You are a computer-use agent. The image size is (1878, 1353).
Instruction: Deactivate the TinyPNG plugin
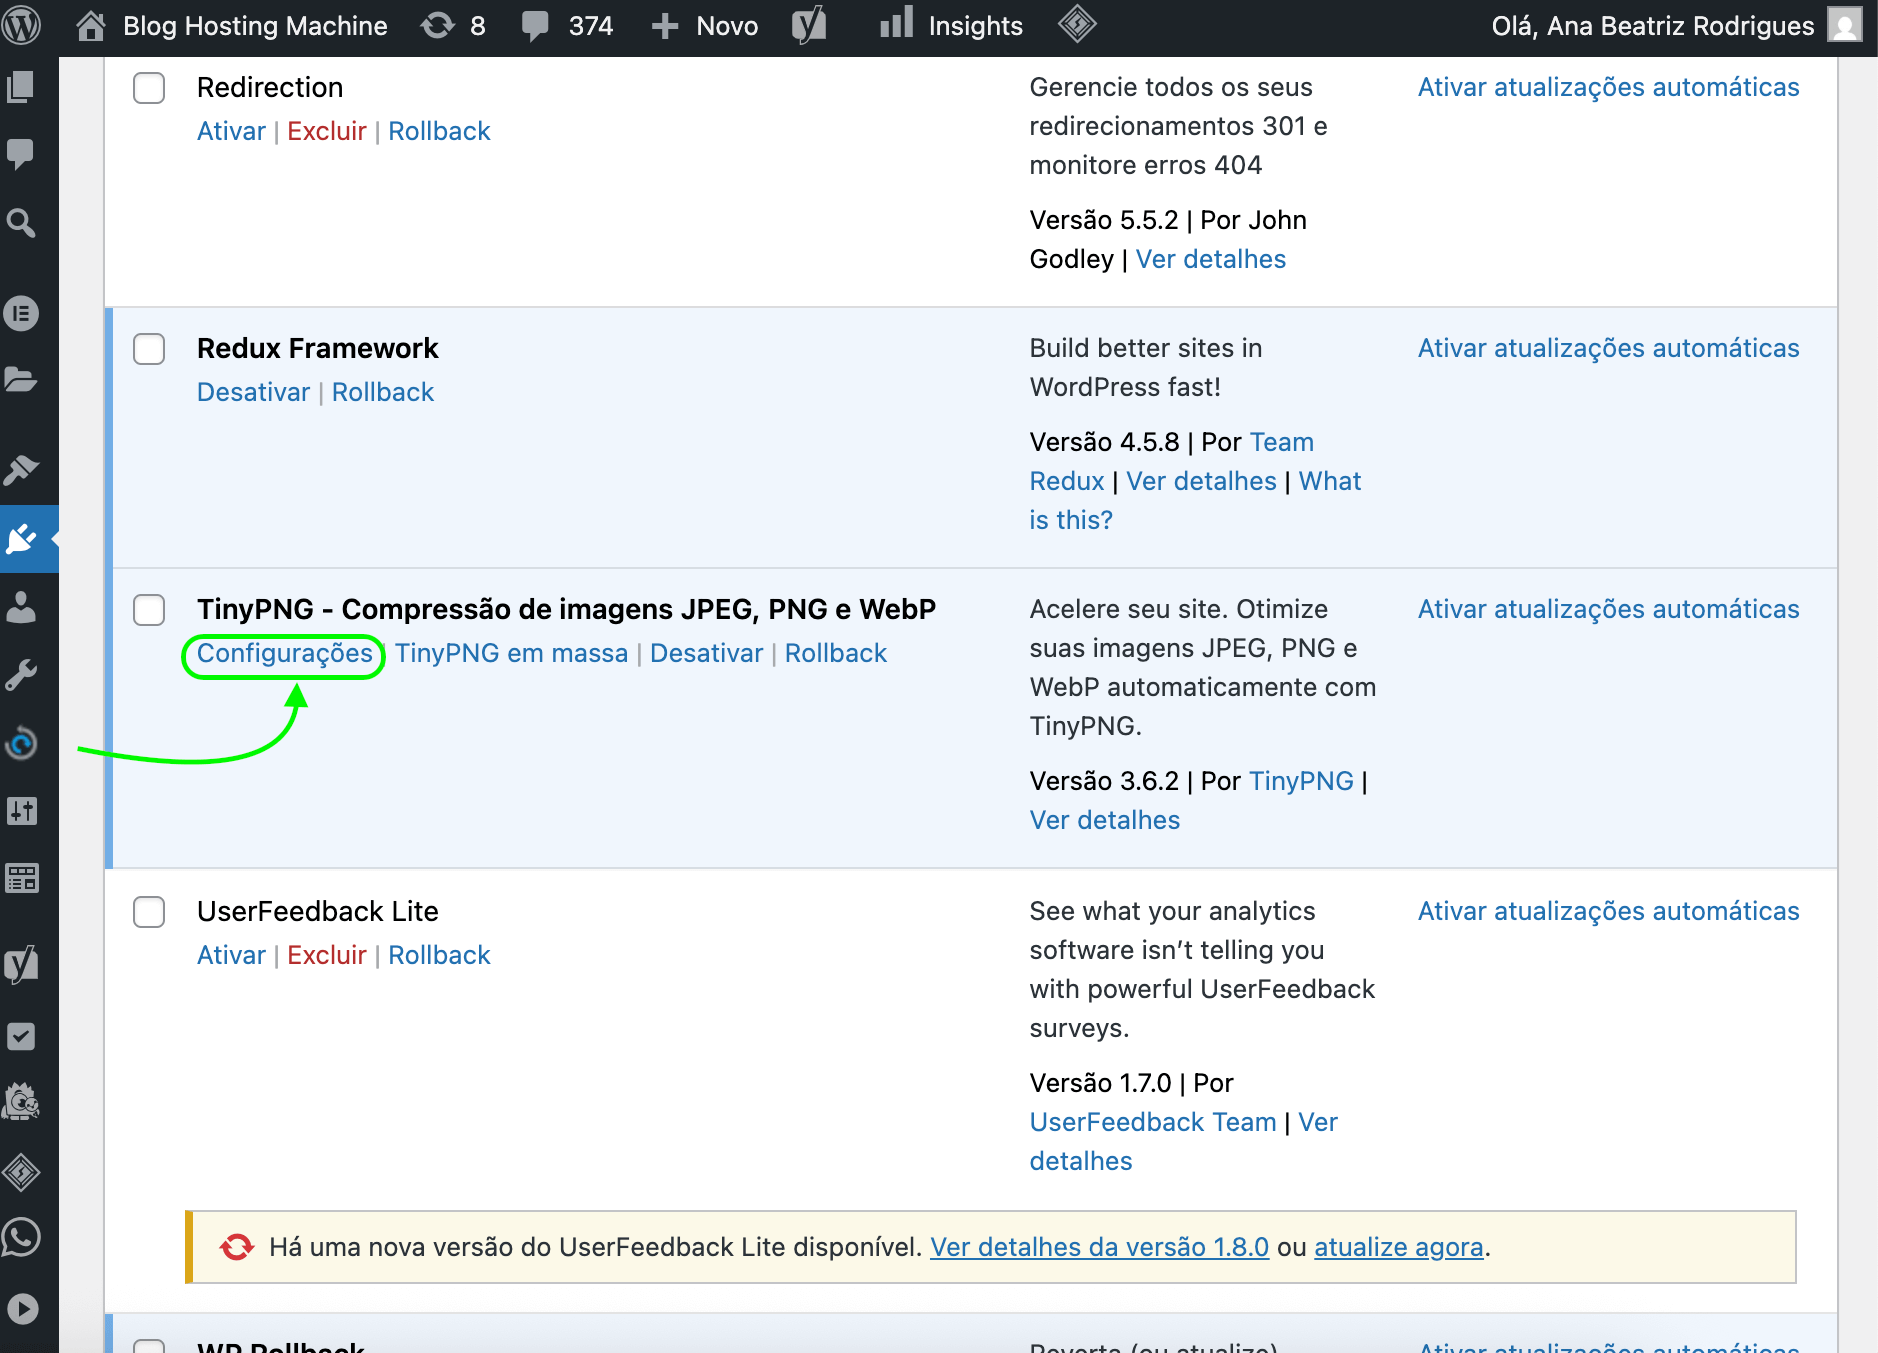tap(706, 653)
